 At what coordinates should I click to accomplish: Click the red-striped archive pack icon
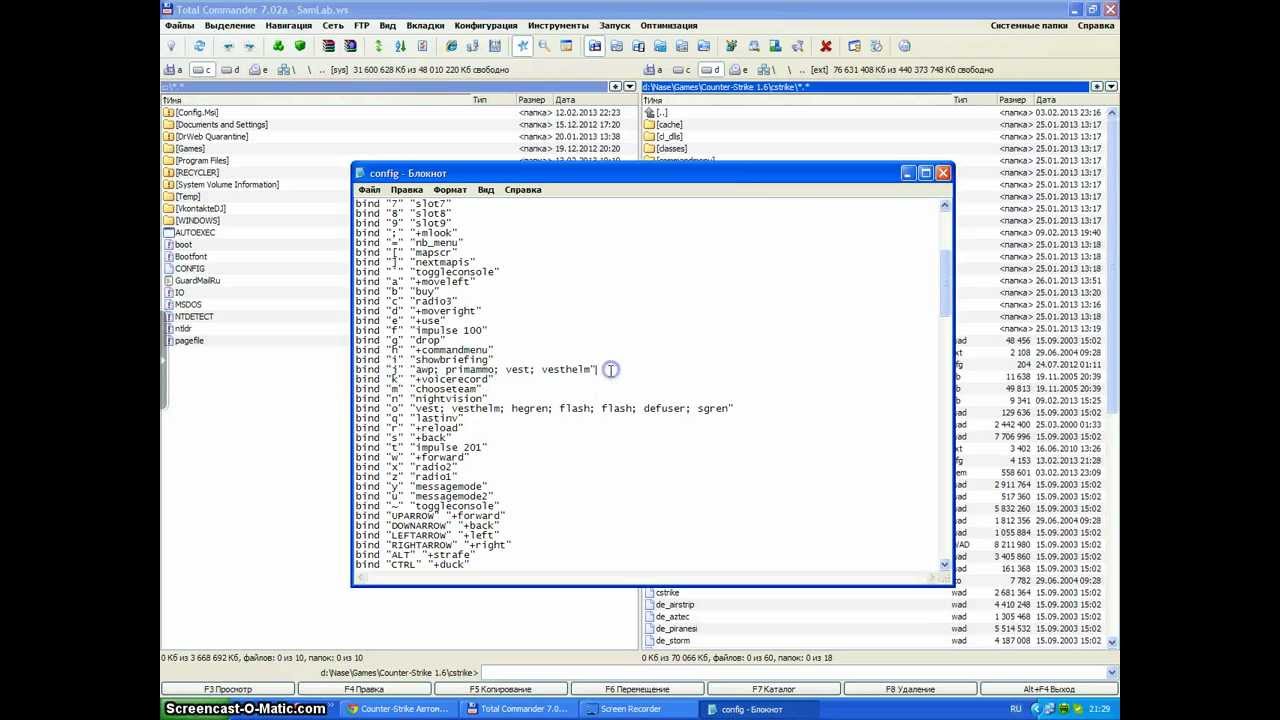(328, 46)
